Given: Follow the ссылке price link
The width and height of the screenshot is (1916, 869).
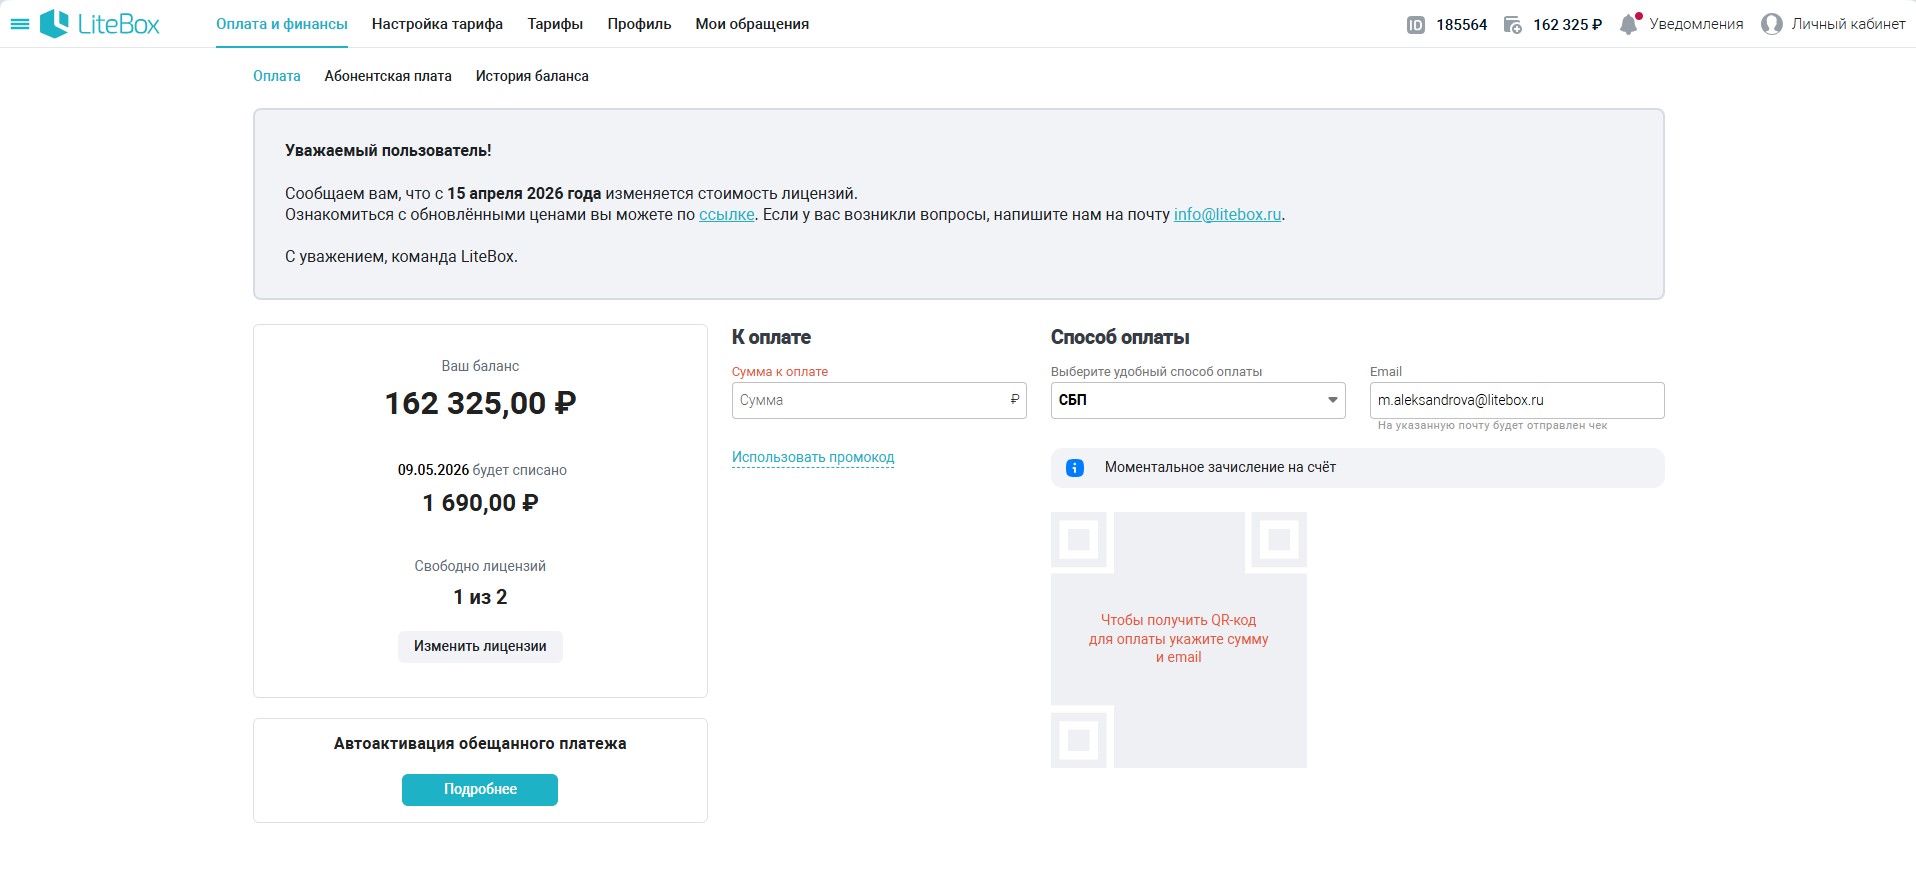Looking at the screenshot, I should coord(727,215).
